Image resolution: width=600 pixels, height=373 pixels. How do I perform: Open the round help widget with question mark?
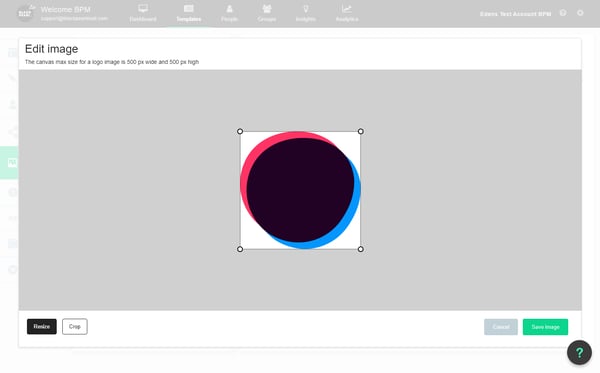click(x=579, y=352)
